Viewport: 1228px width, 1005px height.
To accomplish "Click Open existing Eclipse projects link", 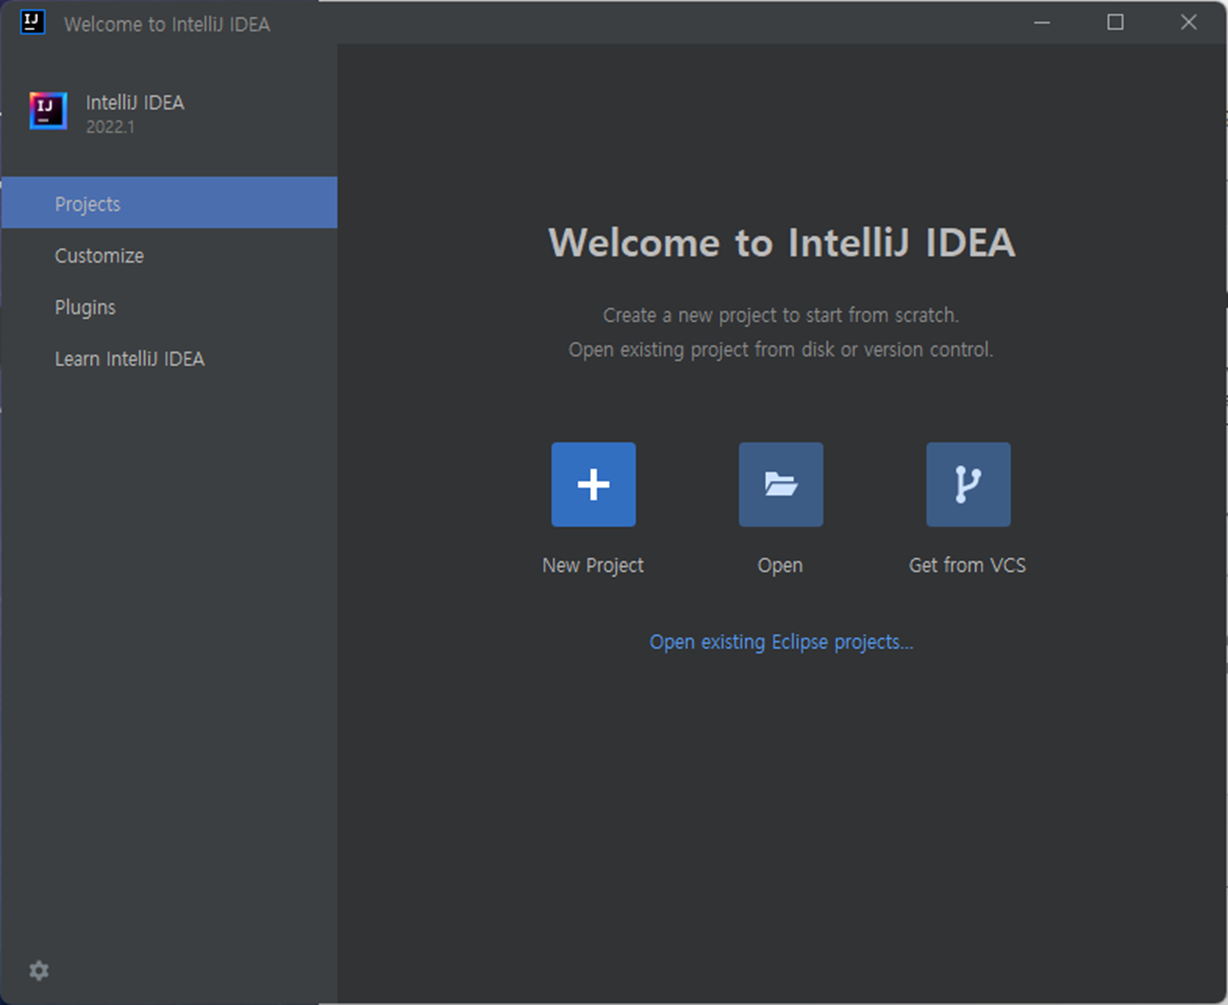I will point(781,642).
